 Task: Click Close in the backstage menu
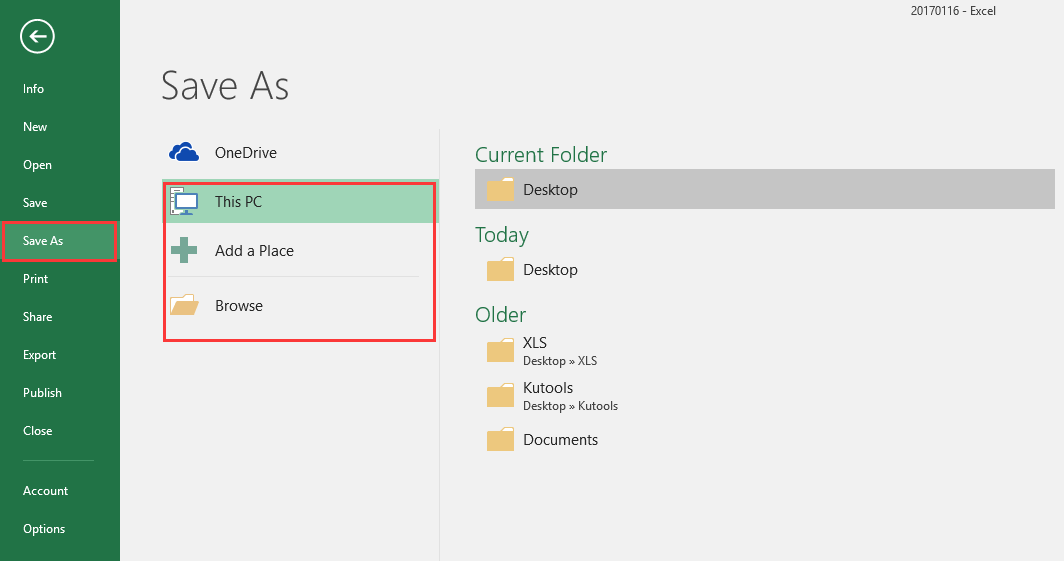pos(37,431)
